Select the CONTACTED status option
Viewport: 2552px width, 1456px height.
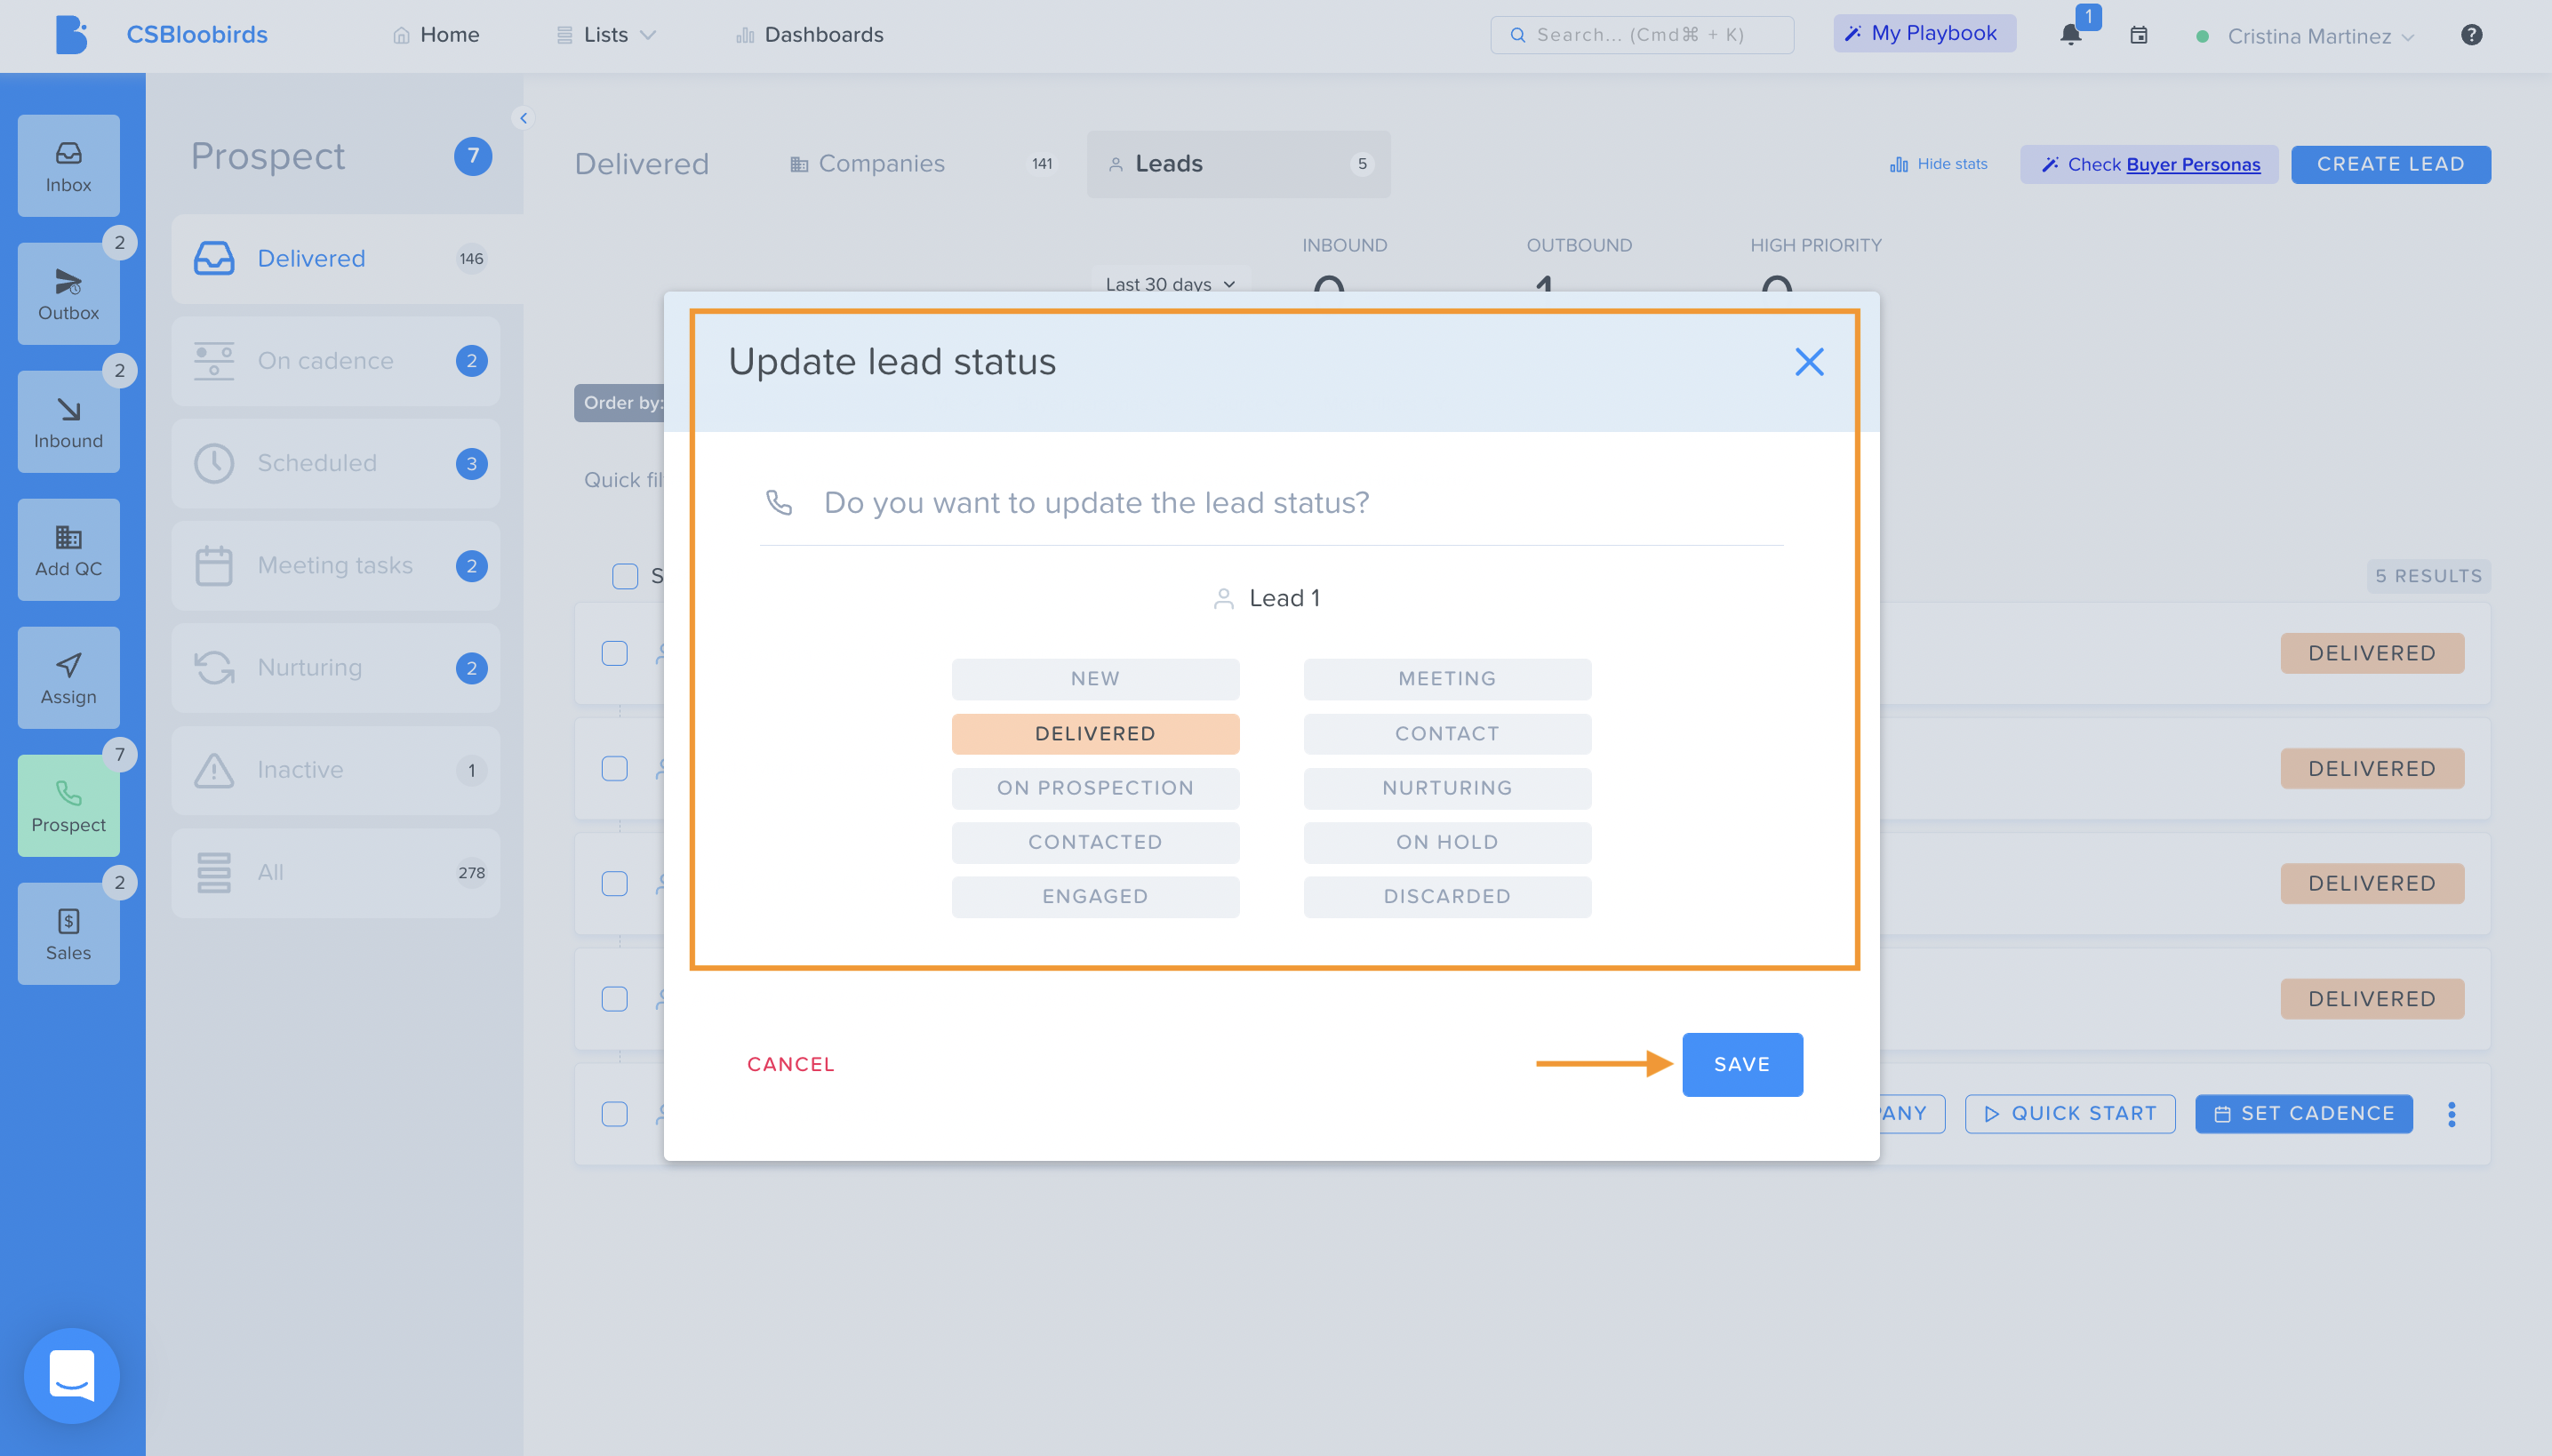tap(1095, 843)
